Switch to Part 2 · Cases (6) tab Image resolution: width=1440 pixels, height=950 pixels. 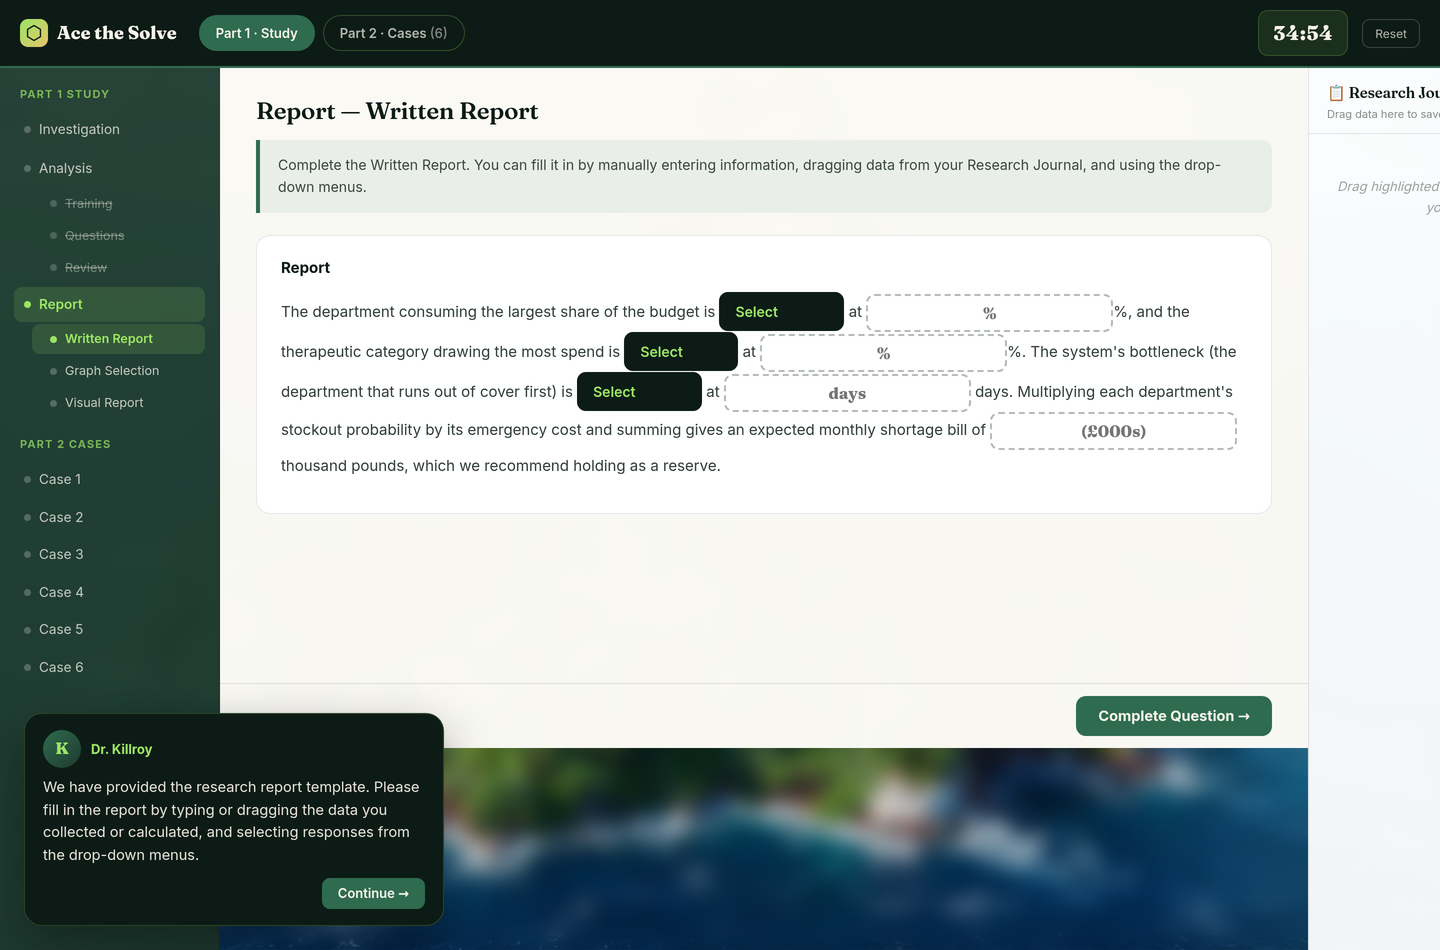(393, 33)
